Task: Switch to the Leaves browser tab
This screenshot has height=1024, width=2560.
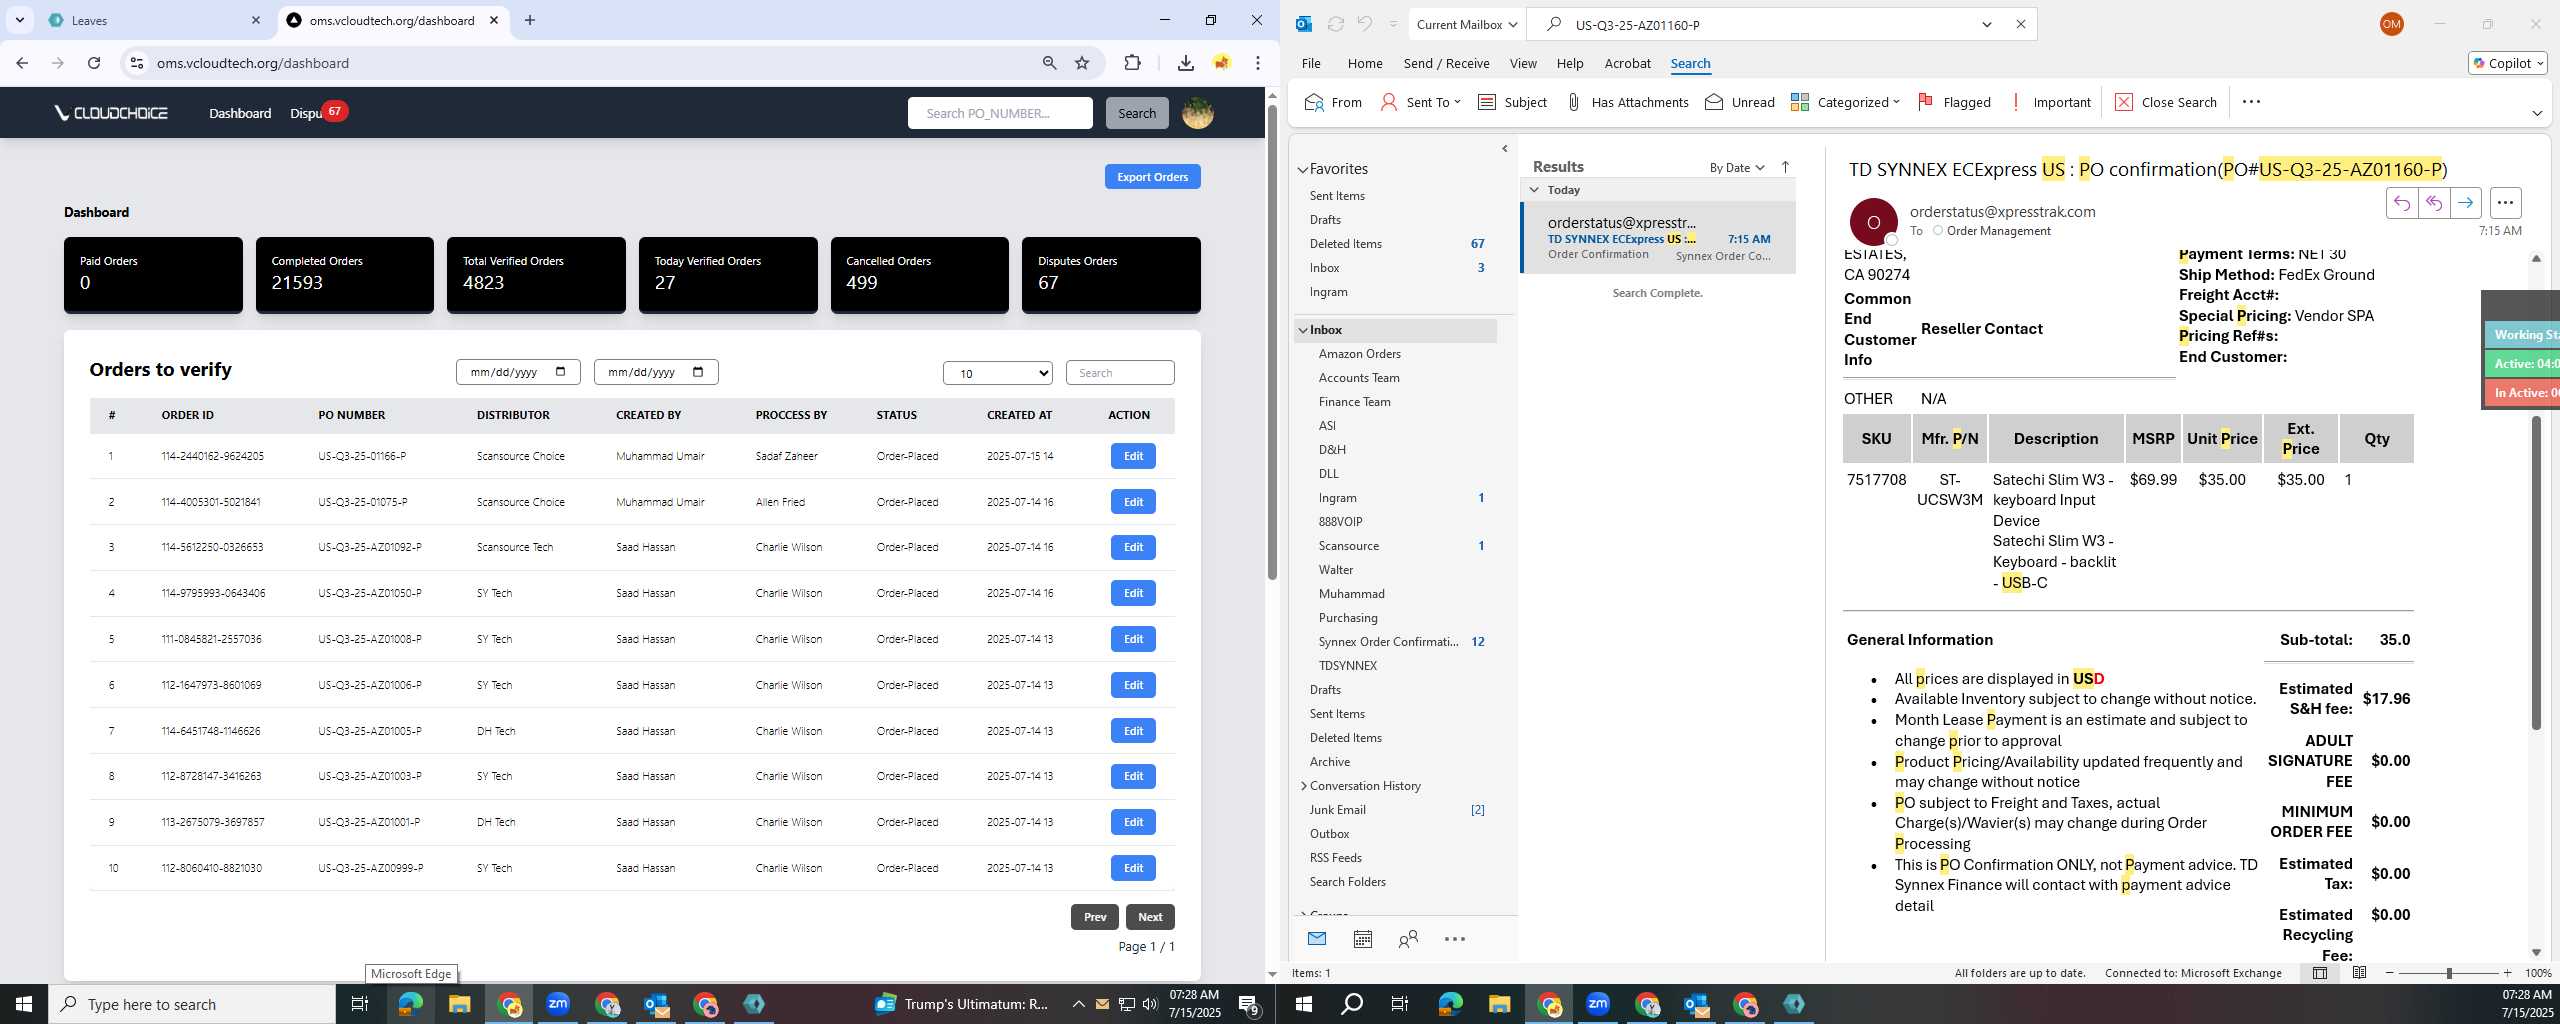Action: 155,20
